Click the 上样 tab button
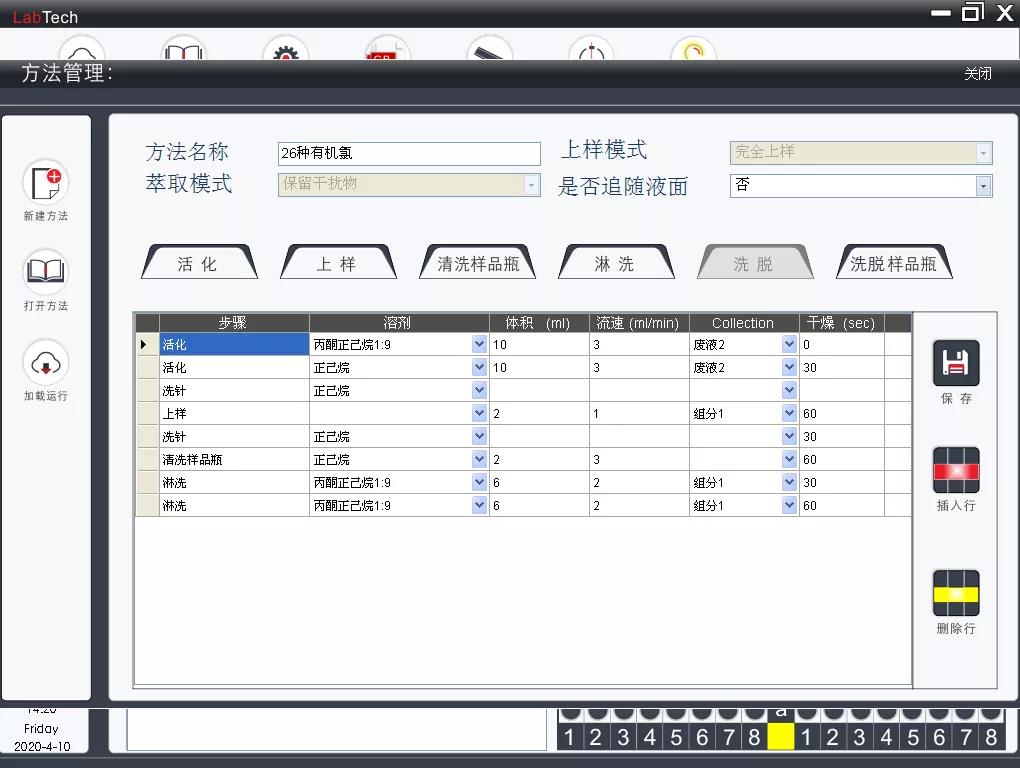1020x768 pixels. [x=337, y=264]
